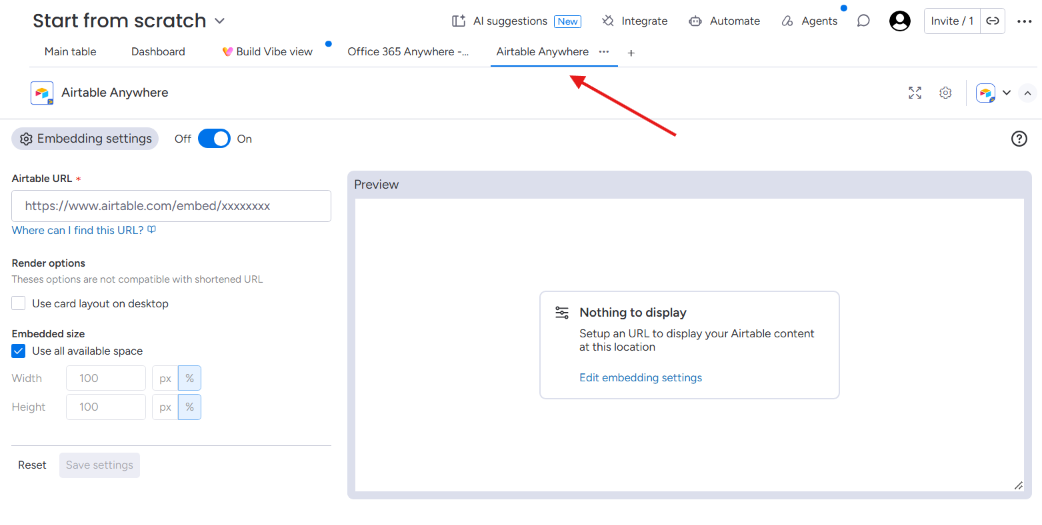Click the Height value field

106,407
